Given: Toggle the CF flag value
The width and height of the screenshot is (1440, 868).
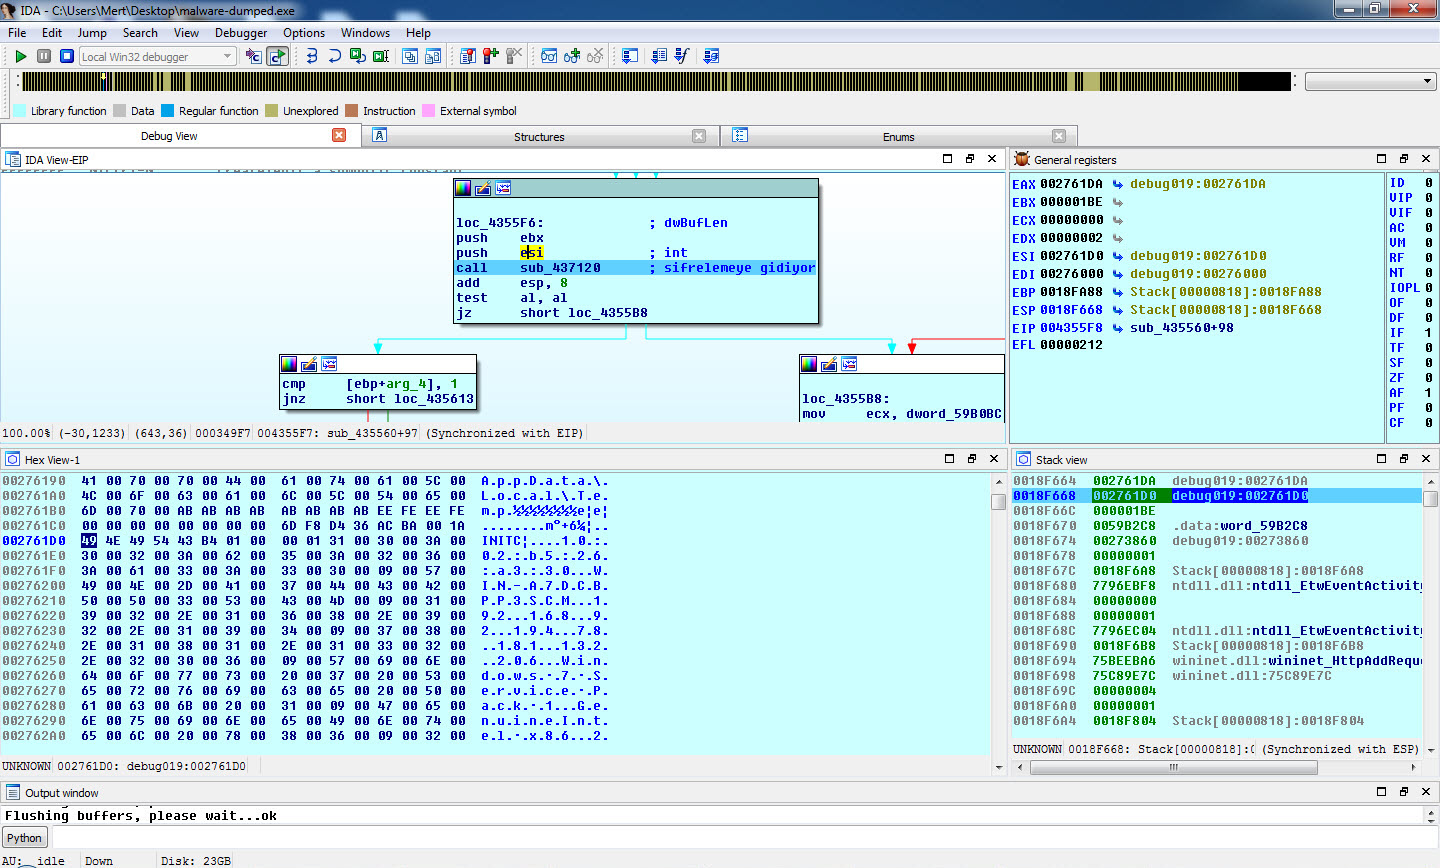Looking at the screenshot, I should point(1428,423).
